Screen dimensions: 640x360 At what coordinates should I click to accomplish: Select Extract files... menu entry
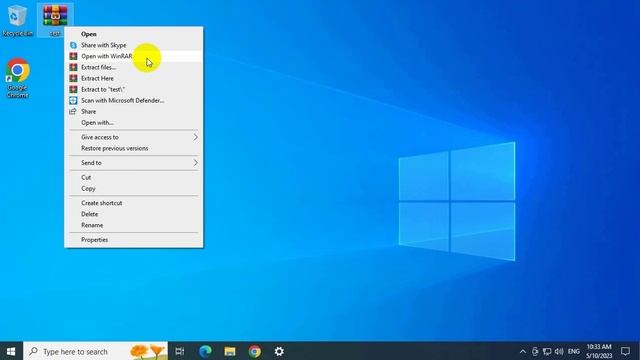(x=134, y=67)
